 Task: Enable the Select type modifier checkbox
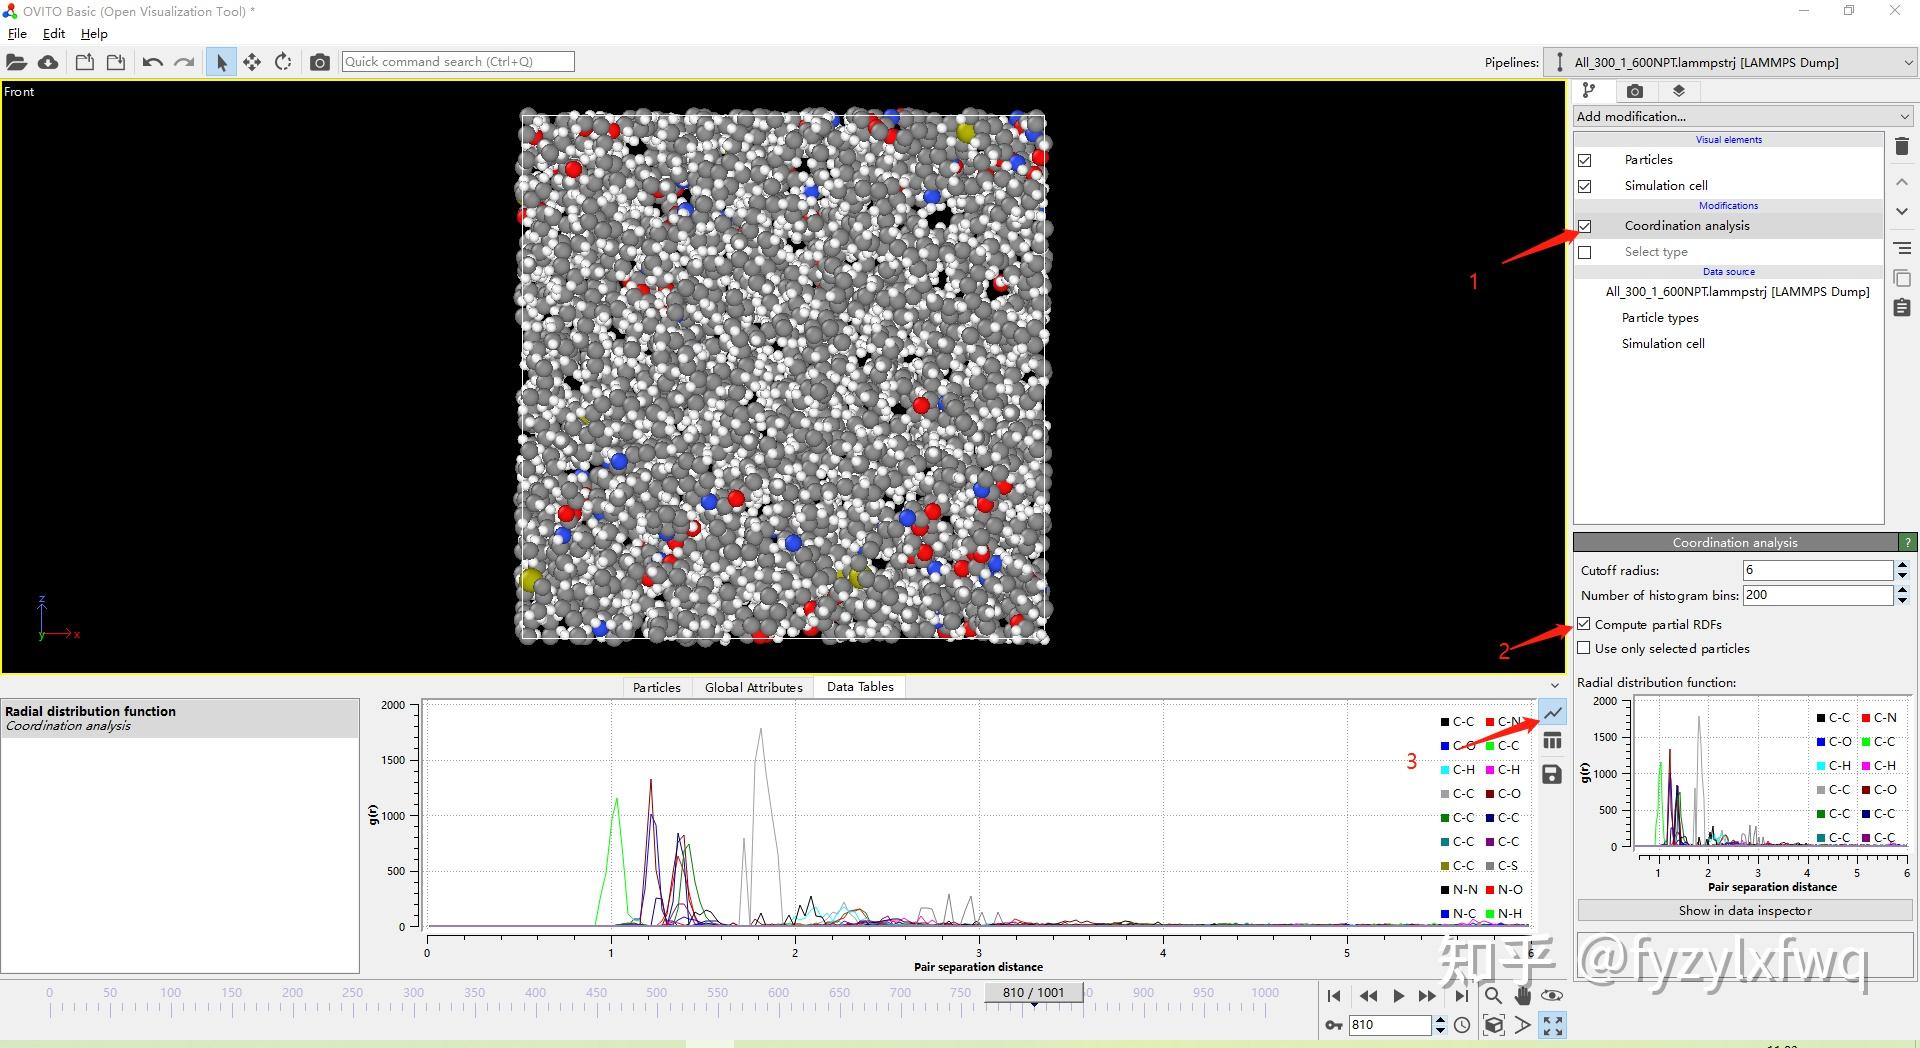pos(1585,252)
